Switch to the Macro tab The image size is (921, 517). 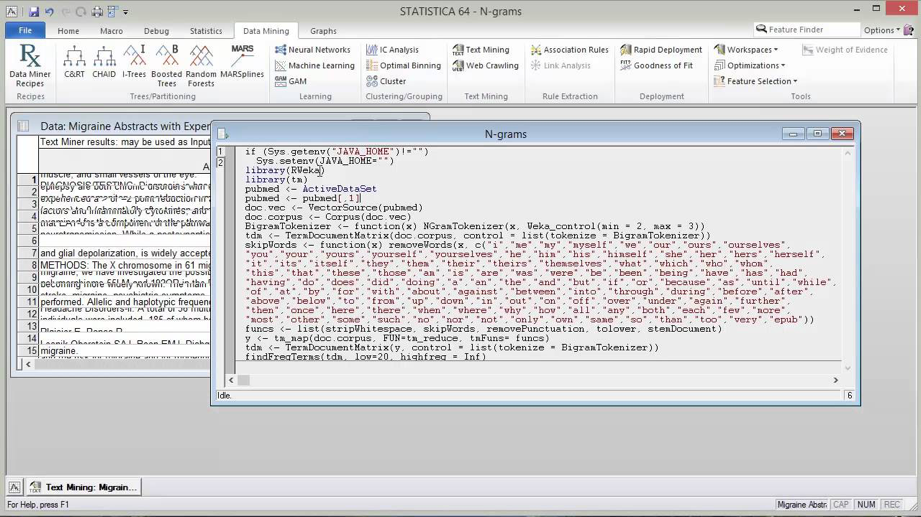(x=112, y=31)
